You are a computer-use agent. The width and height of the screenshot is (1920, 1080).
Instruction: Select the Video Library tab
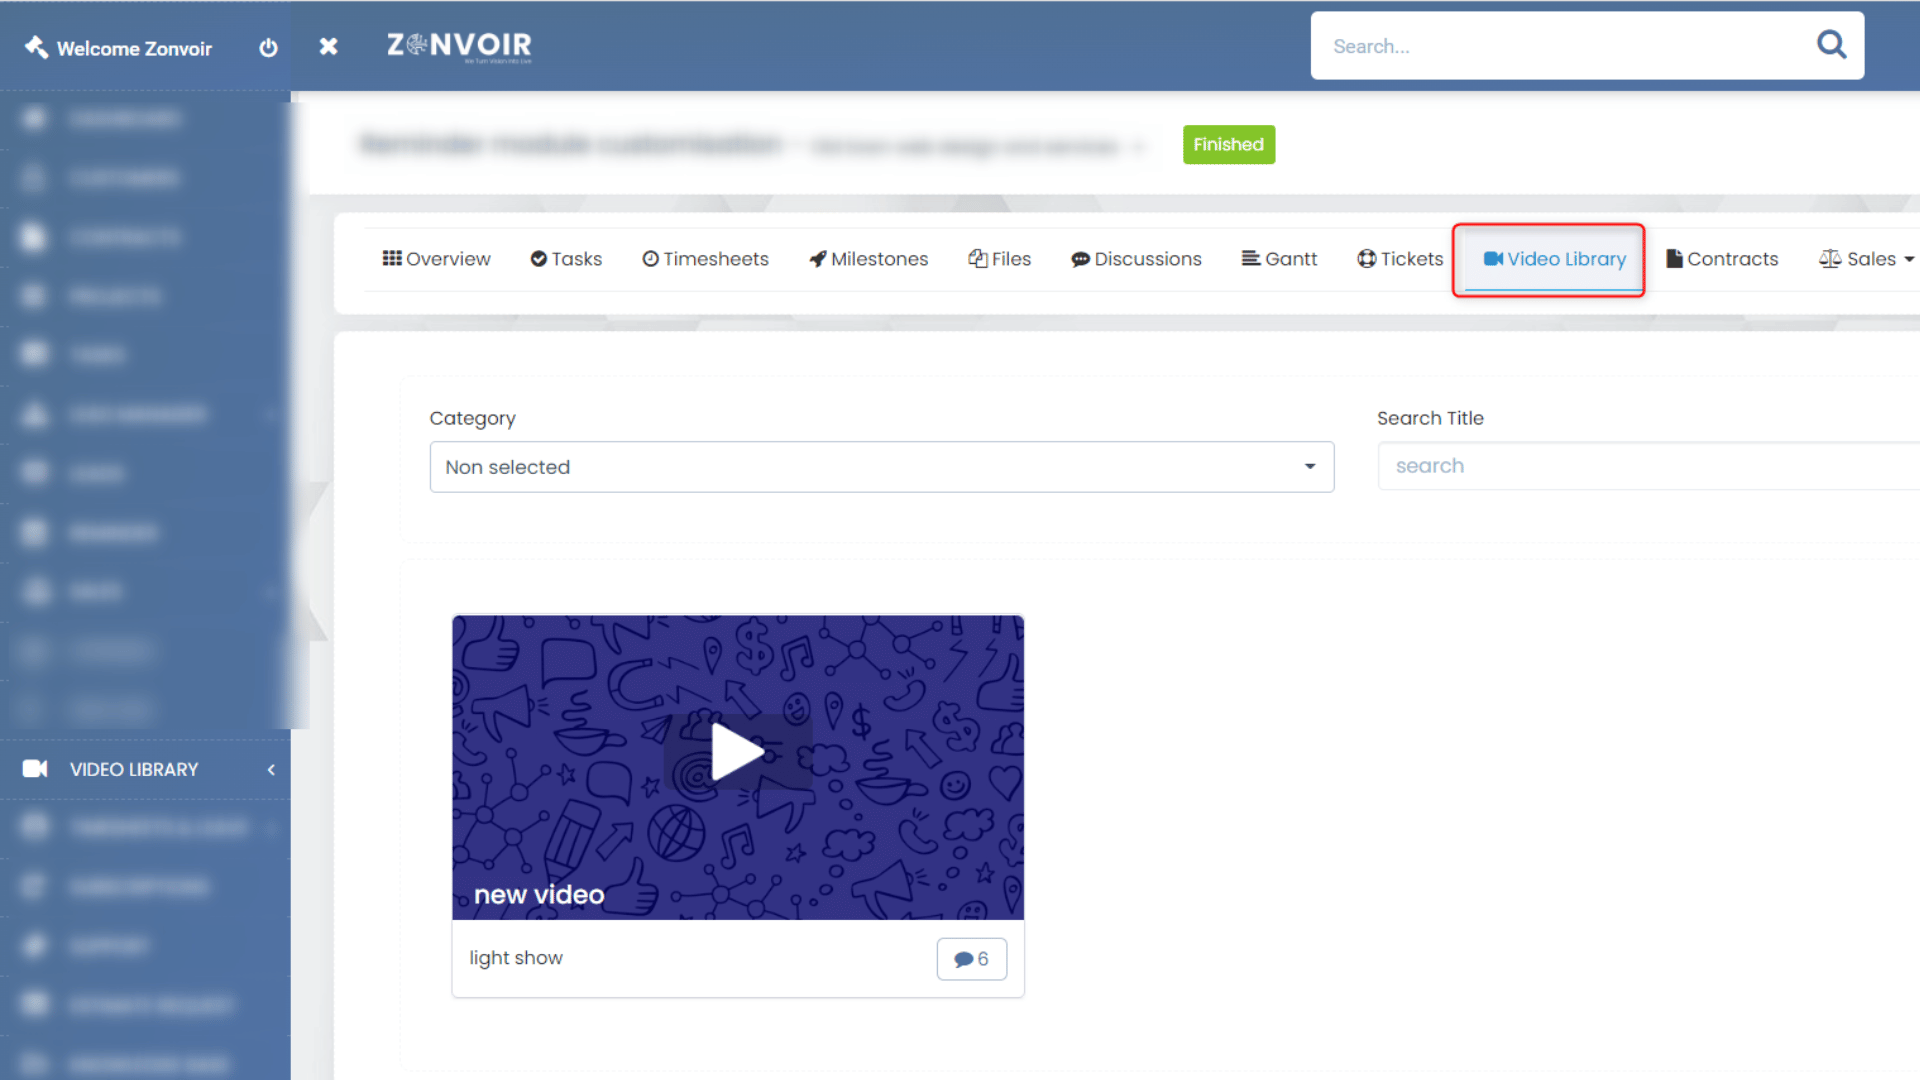click(x=1554, y=259)
